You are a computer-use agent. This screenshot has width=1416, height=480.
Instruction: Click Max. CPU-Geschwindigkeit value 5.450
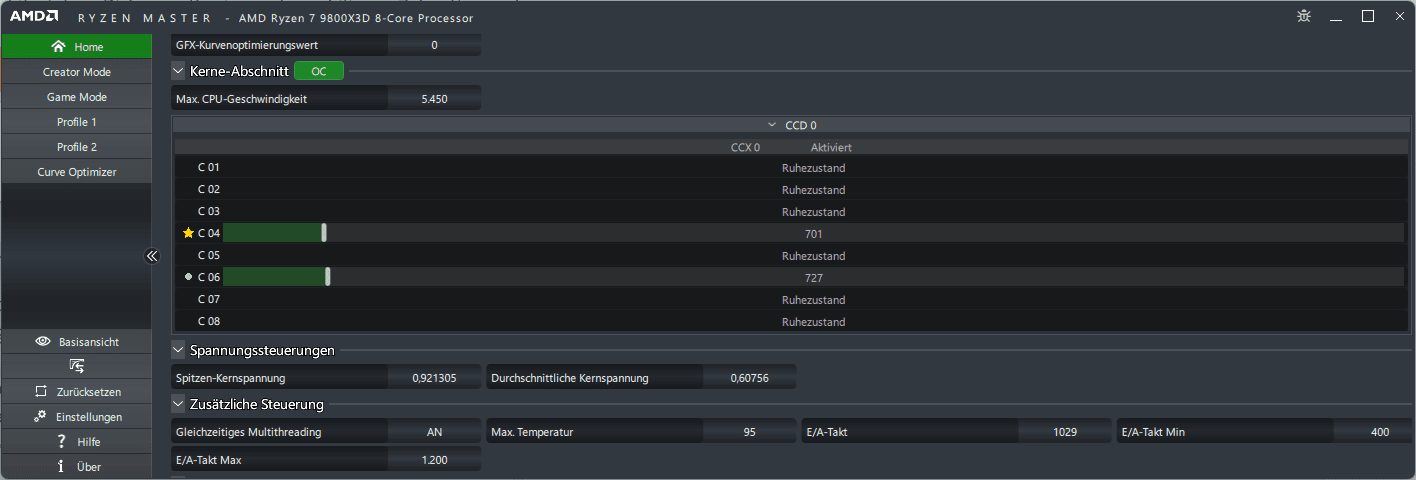tap(434, 99)
